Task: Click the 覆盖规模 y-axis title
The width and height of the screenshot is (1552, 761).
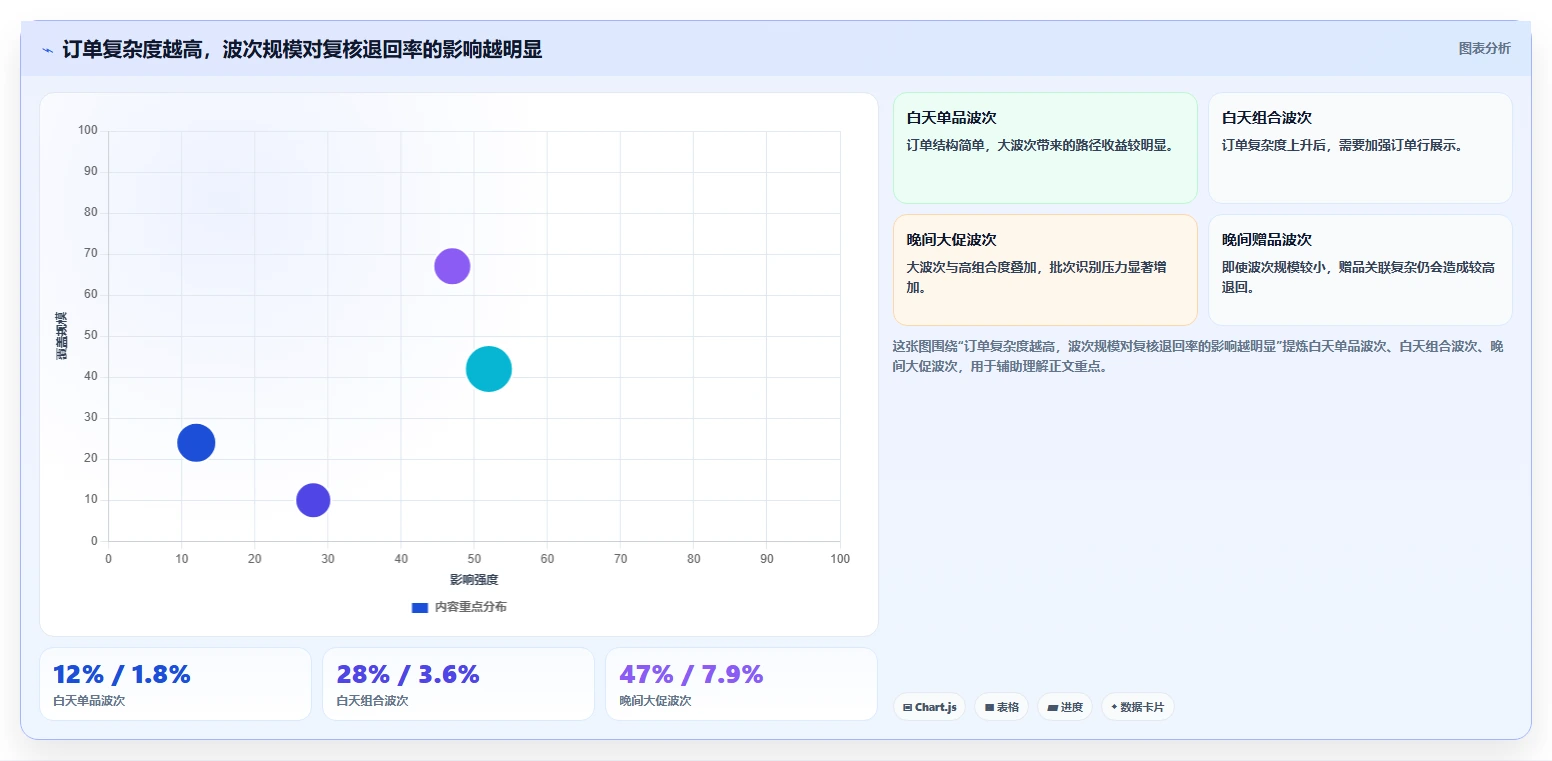Action: coord(62,336)
